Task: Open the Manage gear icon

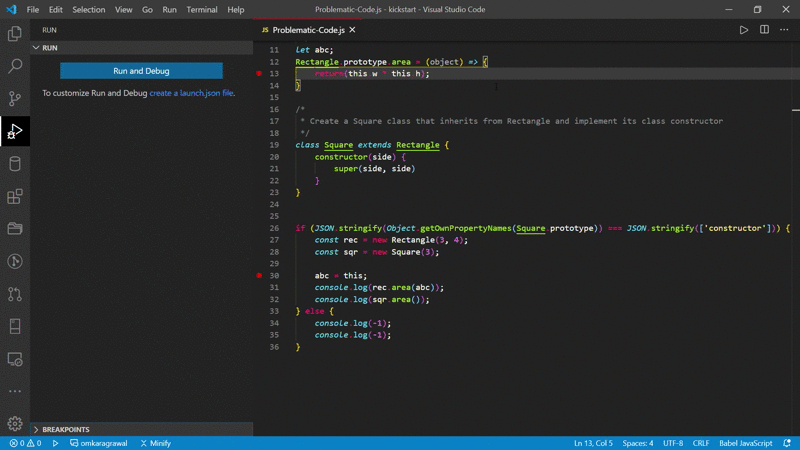Action: point(15,423)
